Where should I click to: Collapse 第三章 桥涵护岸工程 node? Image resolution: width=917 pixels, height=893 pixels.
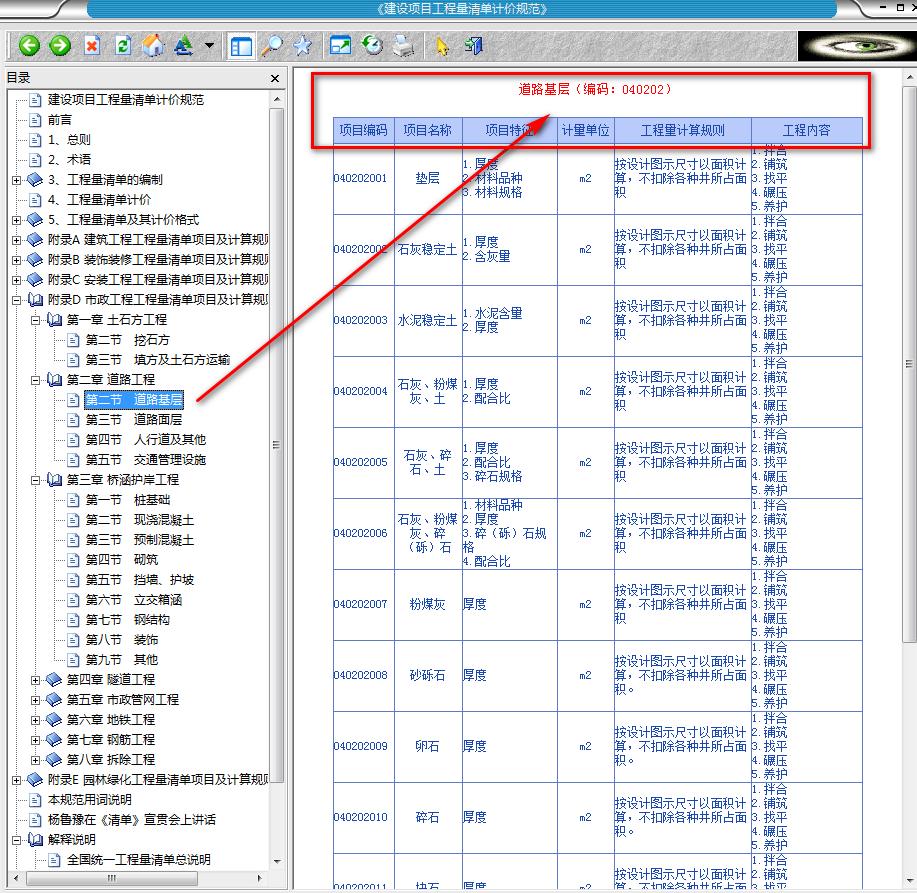(x=35, y=480)
